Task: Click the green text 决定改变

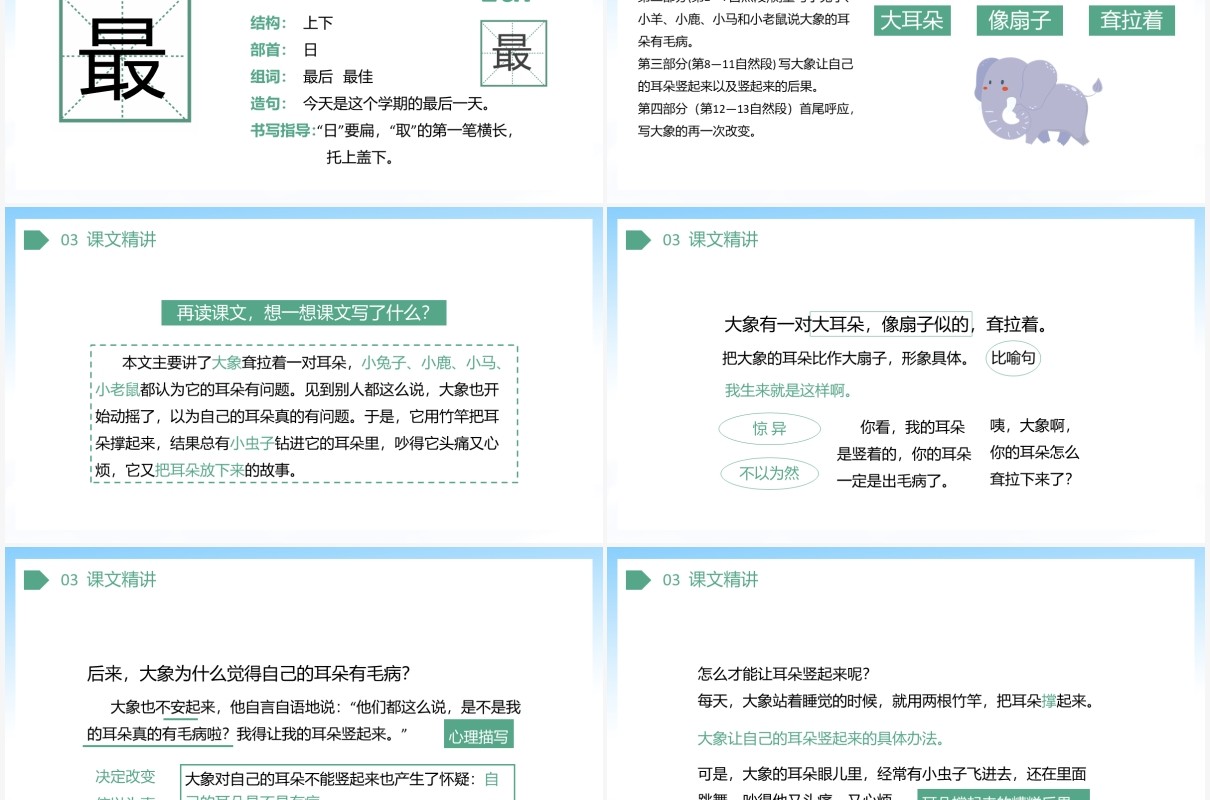Action: pos(125,777)
